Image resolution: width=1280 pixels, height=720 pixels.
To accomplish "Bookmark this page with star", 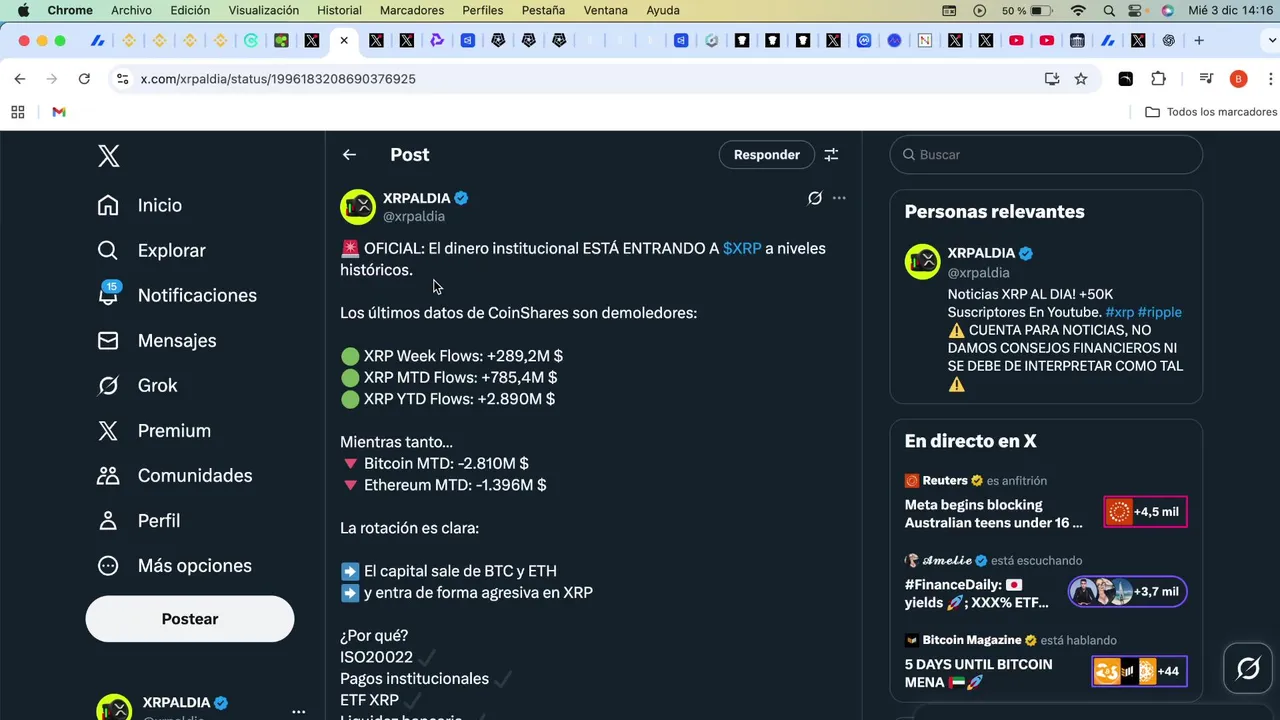I will tap(1081, 79).
